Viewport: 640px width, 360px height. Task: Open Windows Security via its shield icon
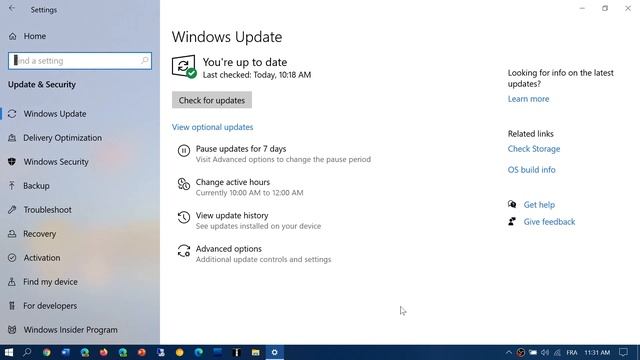tap(12, 162)
